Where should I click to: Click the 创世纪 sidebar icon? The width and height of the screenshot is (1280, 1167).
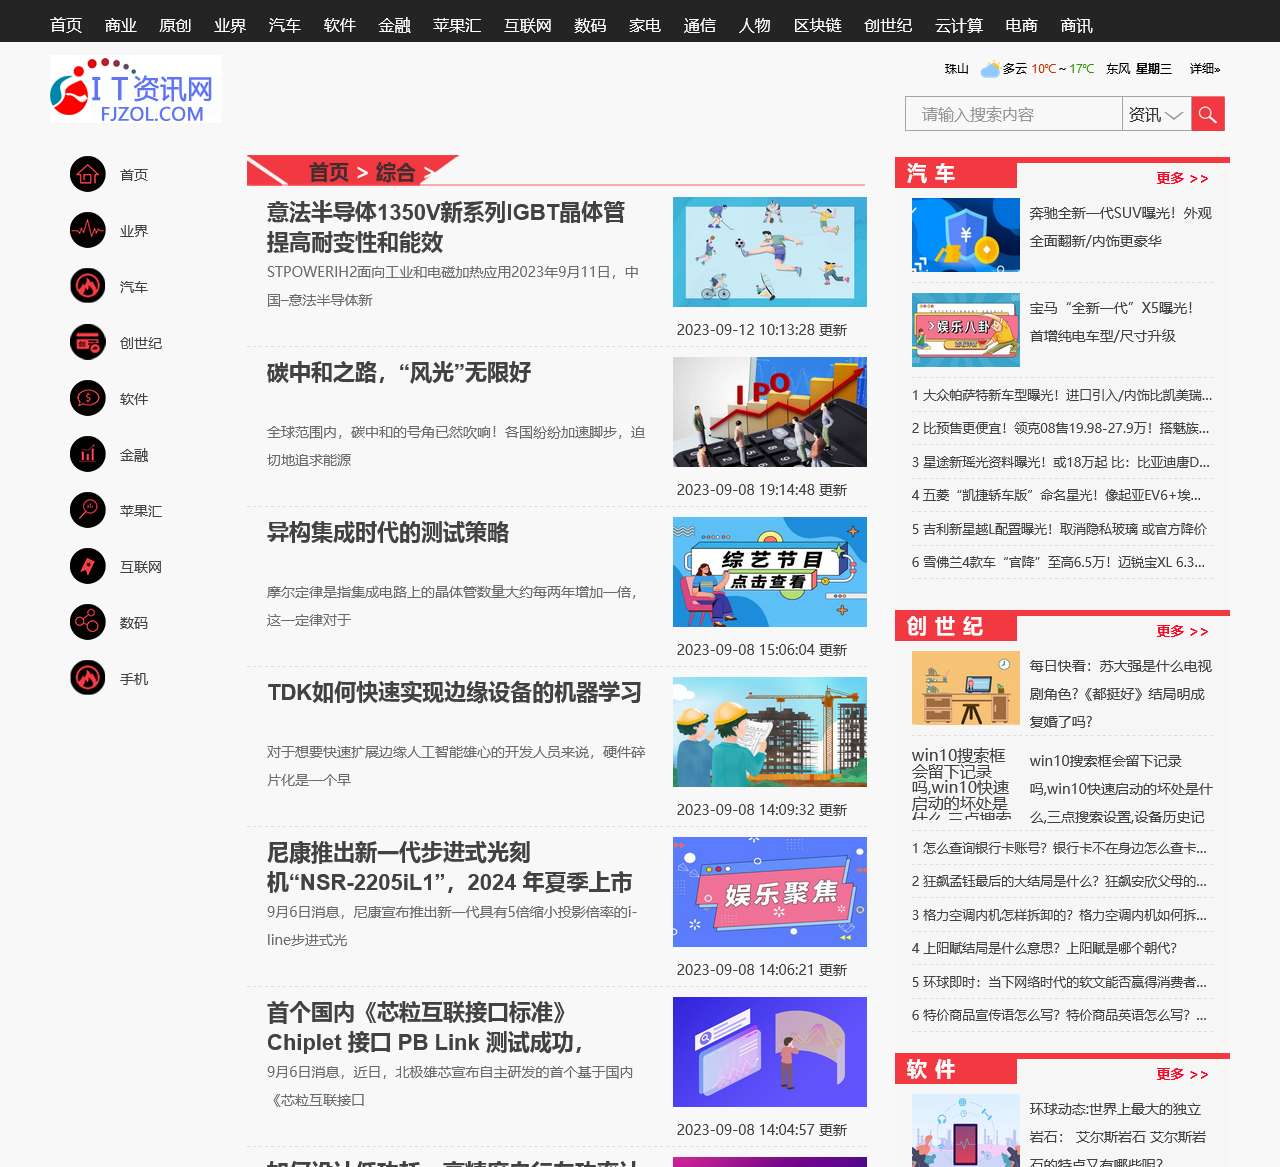(88, 342)
